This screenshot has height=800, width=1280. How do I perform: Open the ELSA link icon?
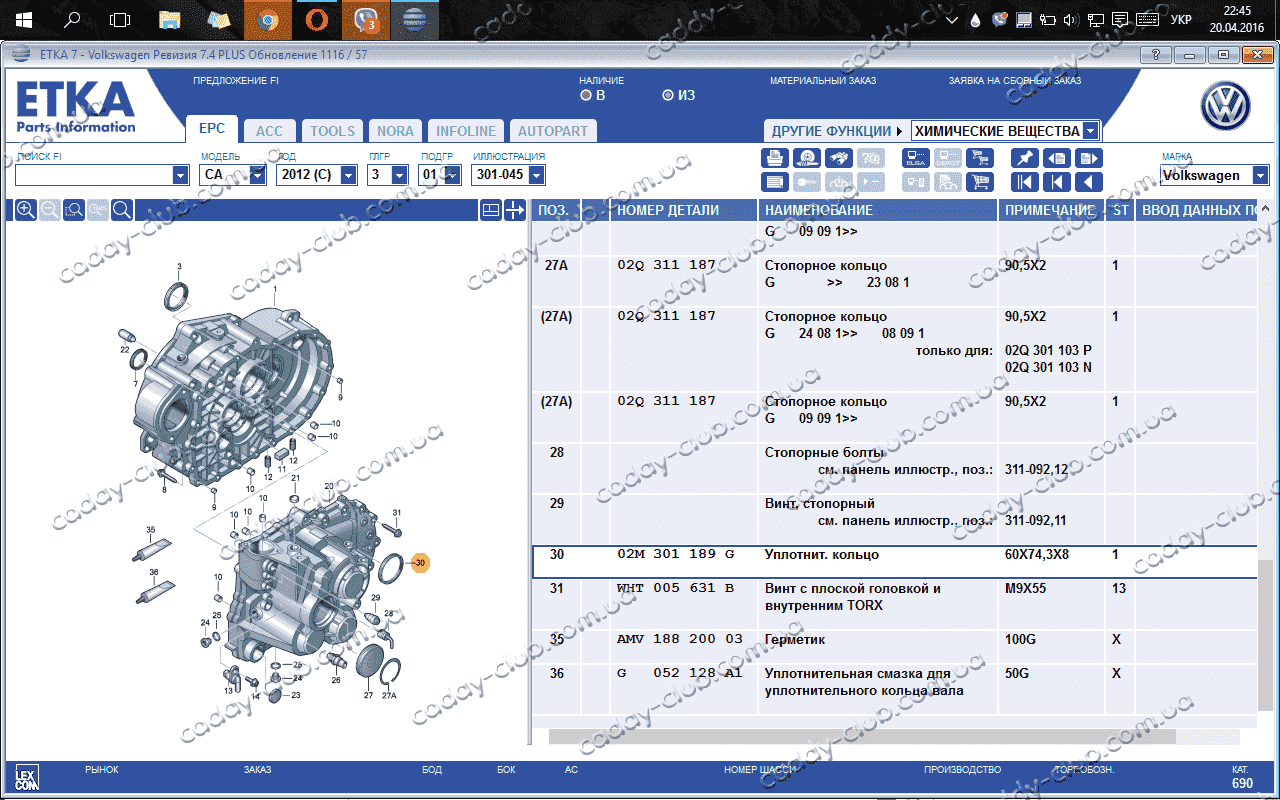point(916,158)
